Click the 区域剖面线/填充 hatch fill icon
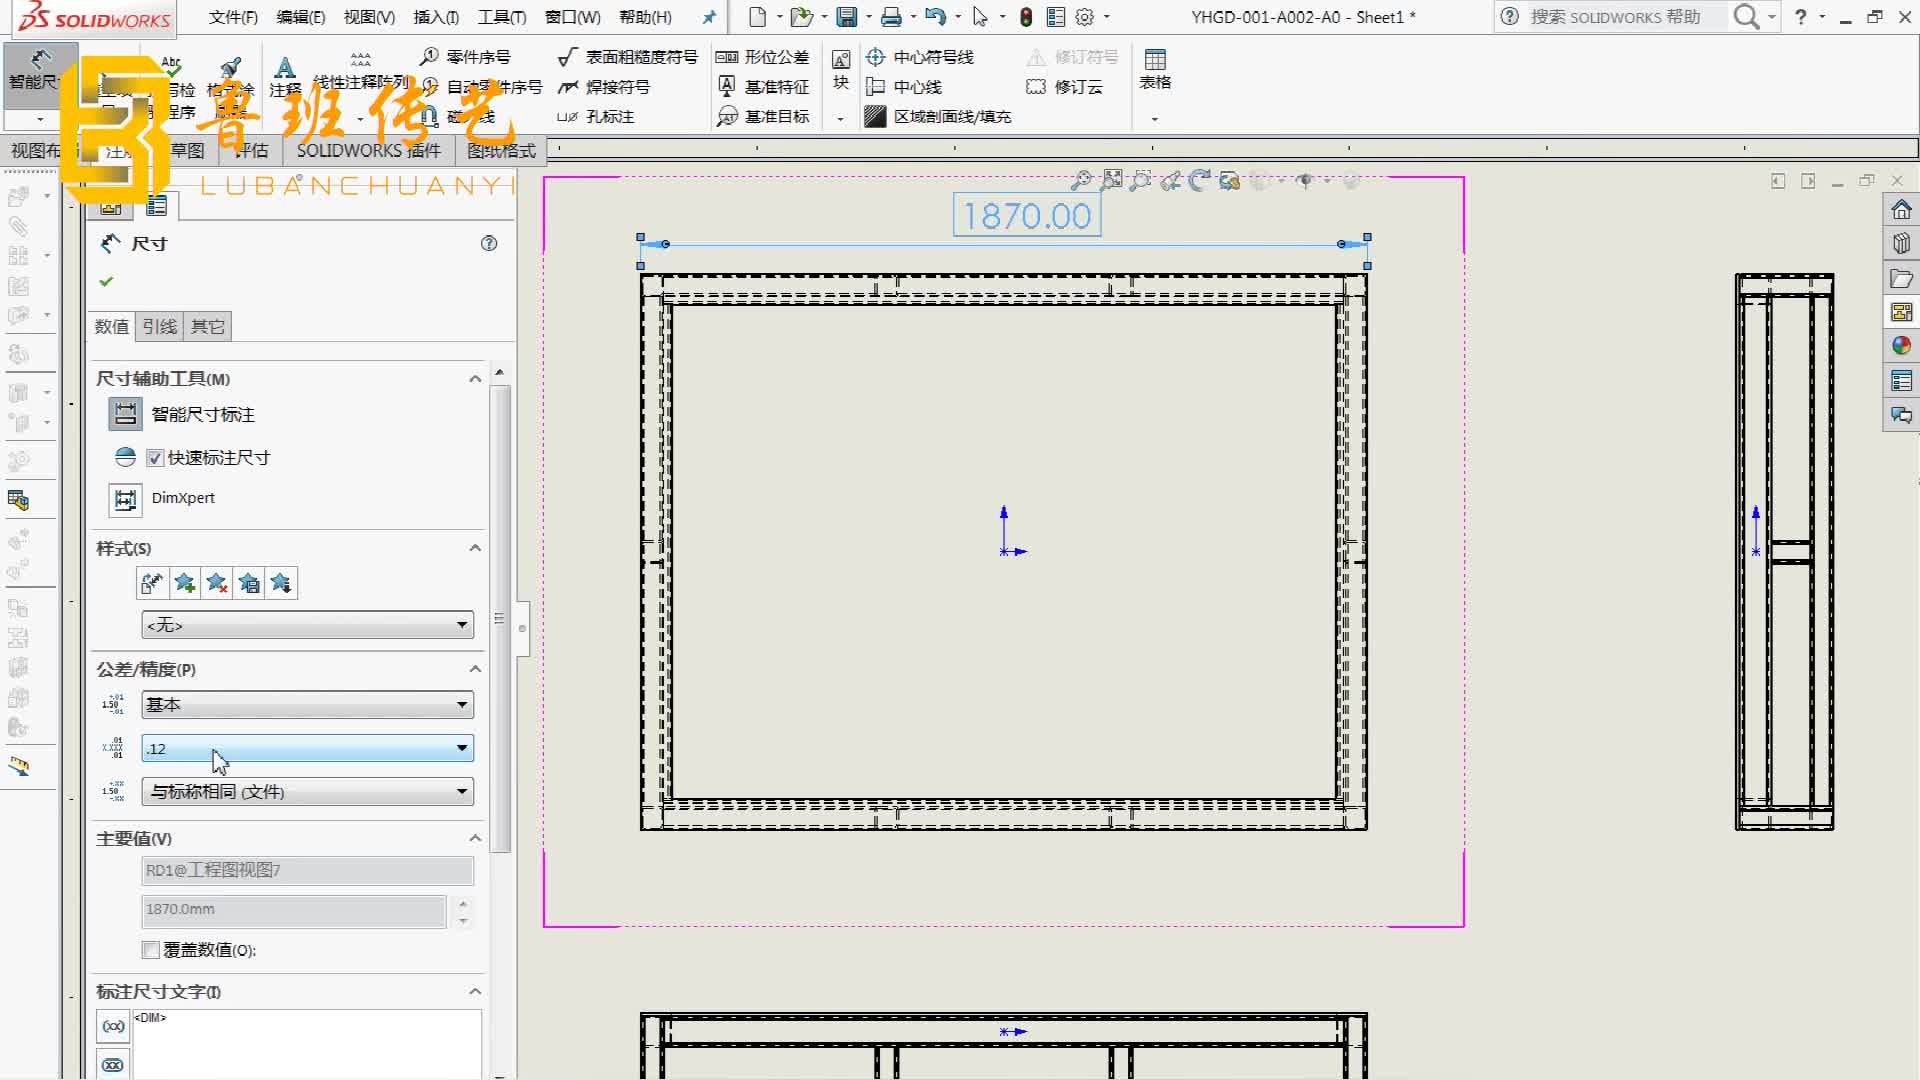The image size is (1920, 1080). 875,117
